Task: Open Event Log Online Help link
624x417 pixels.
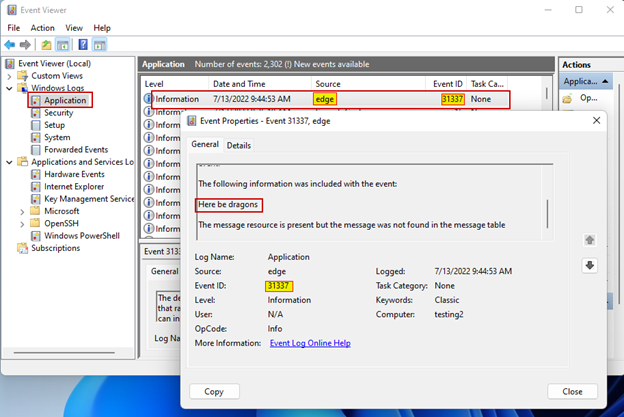Action: [x=310, y=343]
